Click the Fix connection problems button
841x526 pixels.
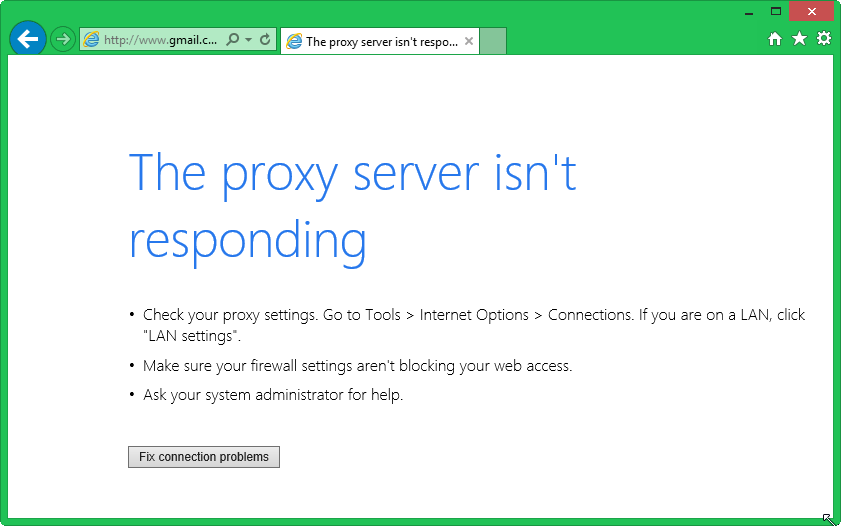tap(204, 457)
